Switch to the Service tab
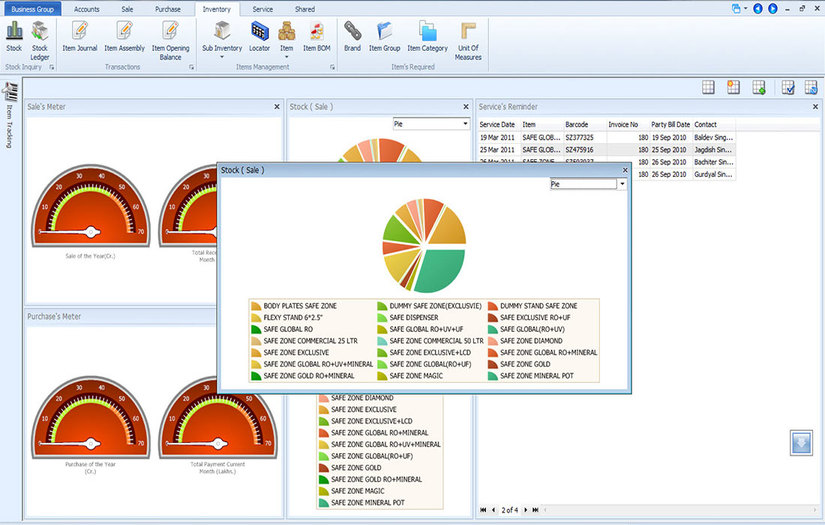Screen dimensions: 825x525 click(263, 9)
